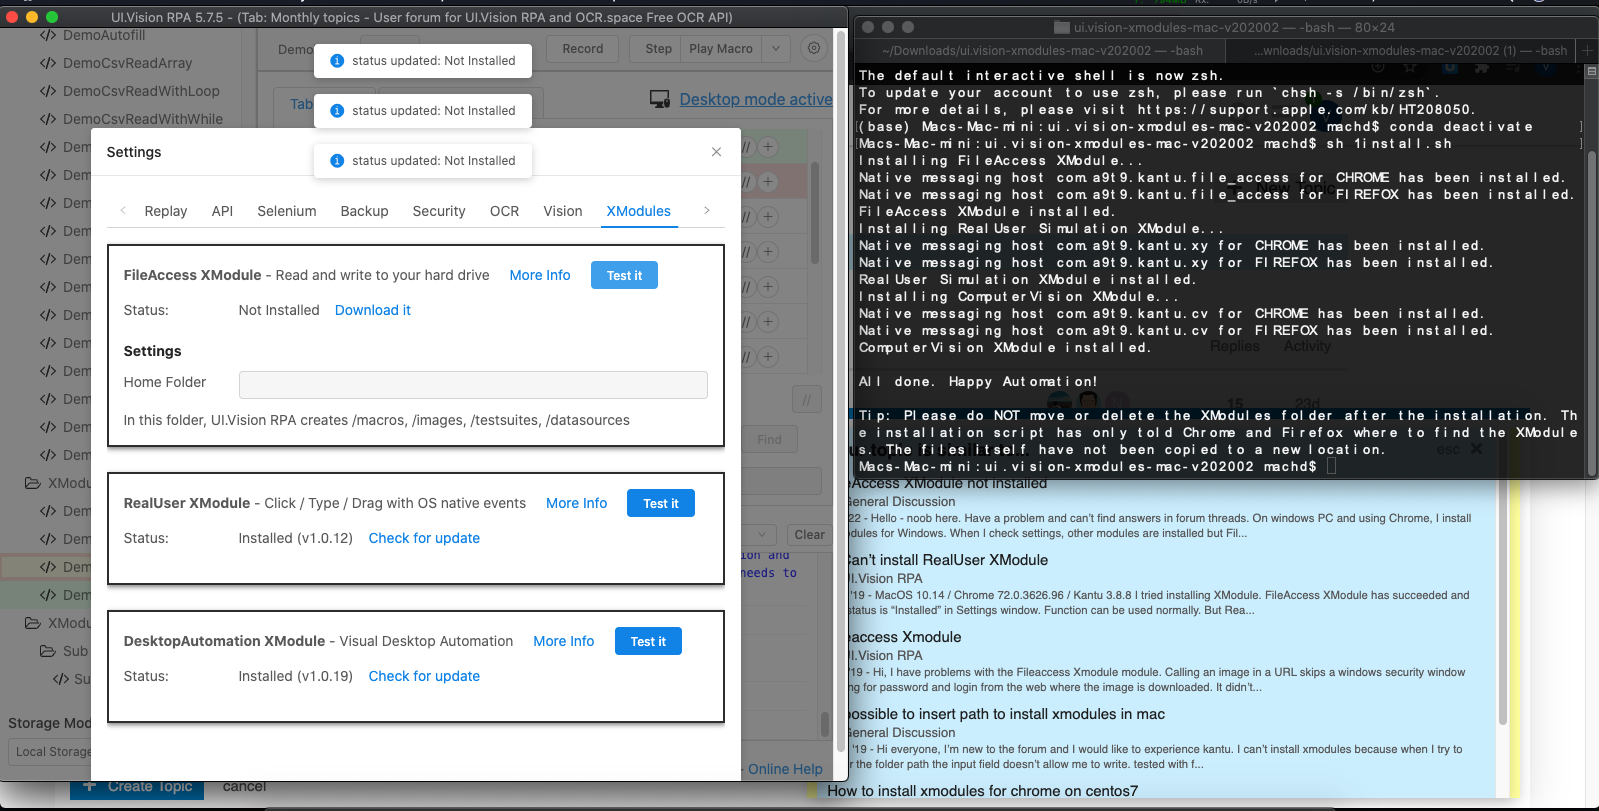Click the DemoCsvReadArray macro code icon
The height and width of the screenshot is (811, 1599).
(x=47, y=63)
